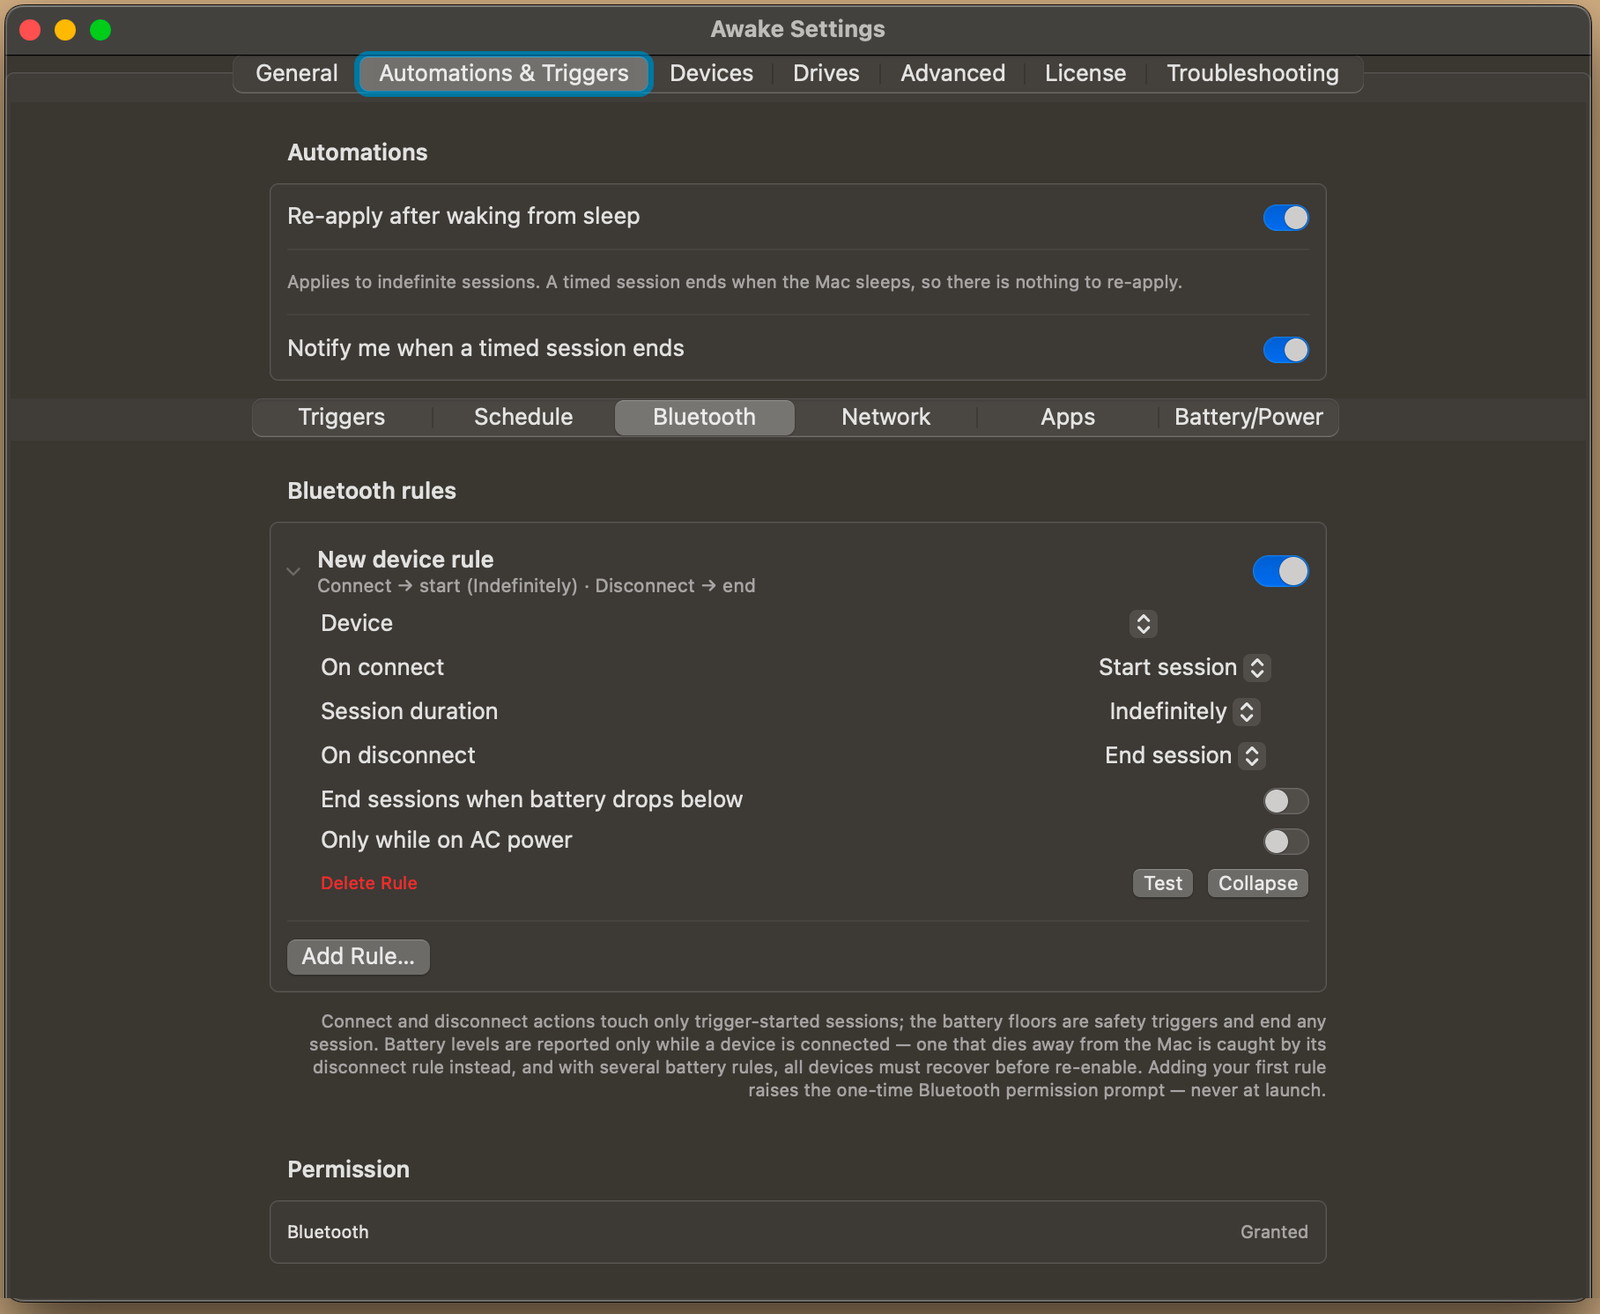Show the Troubleshooting tab
Screen dimensions: 1600x1314
pos(1252,73)
